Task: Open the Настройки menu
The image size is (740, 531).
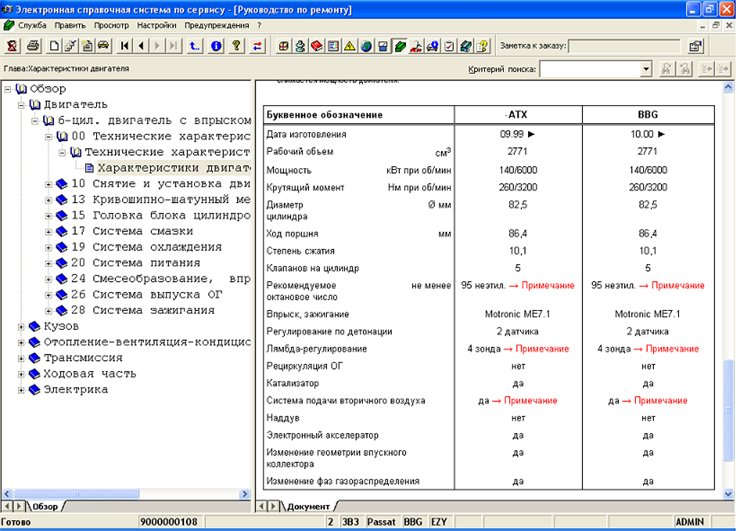Action: click(157, 25)
